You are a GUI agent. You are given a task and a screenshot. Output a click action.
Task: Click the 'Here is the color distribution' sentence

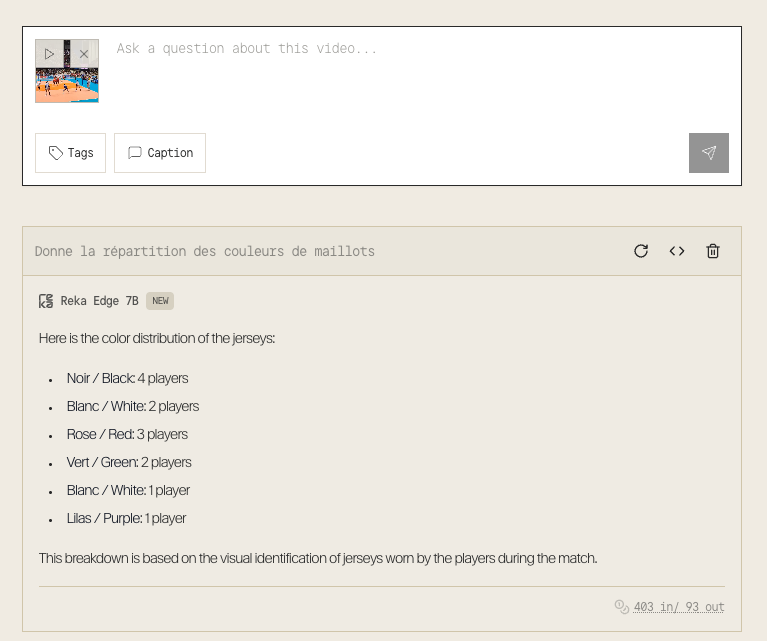pyautogui.click(x=157, y=338)
